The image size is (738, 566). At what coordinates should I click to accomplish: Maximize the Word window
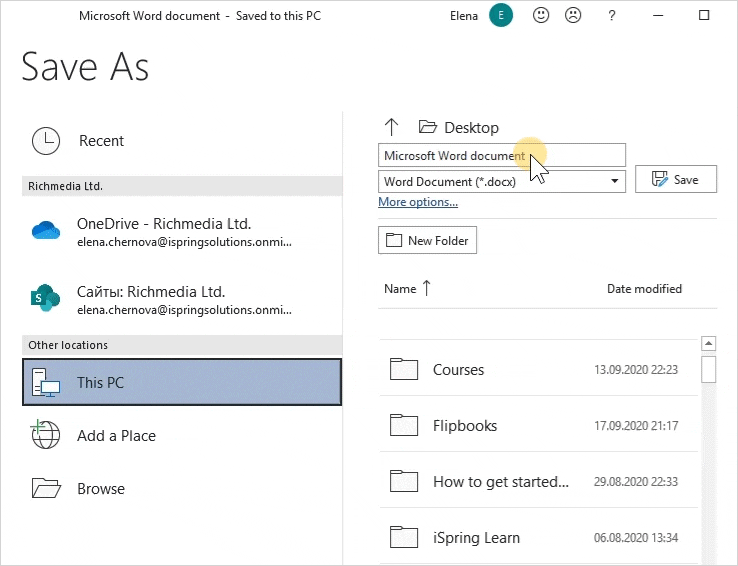pyautogui.click(x=704, y=15)
